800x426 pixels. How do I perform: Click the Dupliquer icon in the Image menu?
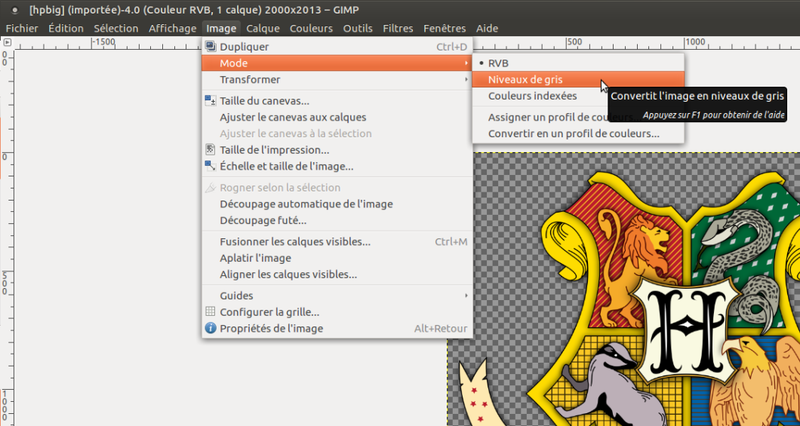pos(210,47)
